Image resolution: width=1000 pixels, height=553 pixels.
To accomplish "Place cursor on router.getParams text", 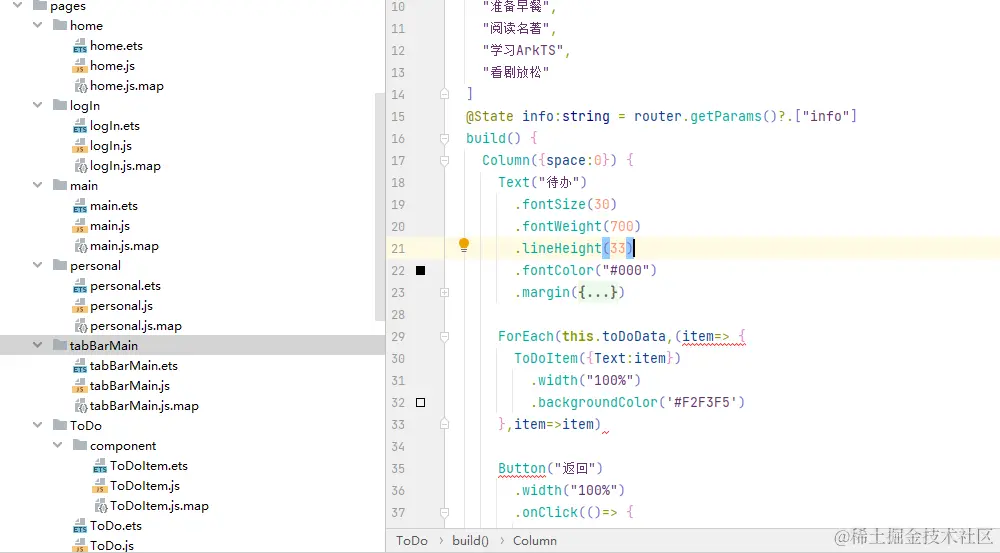I will (698, 116).
